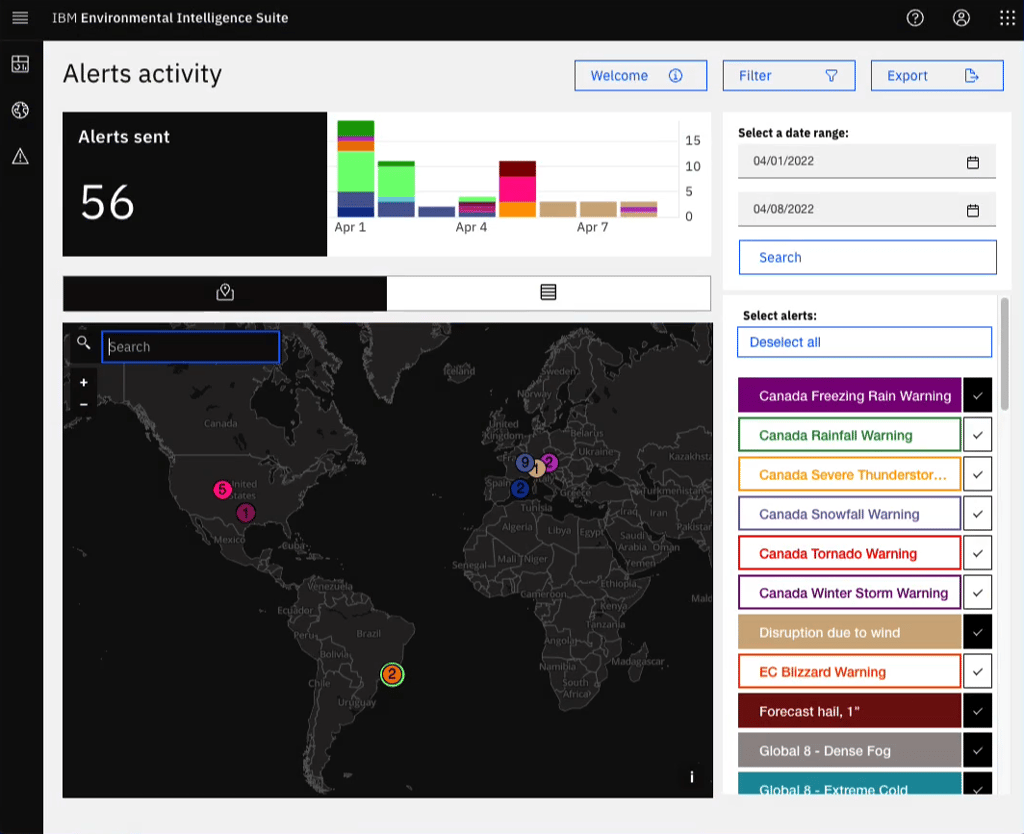Screen dimensions: 1024x834
Task: Open the alerts triangle icon in sidebar
Action: click(20, 156)
